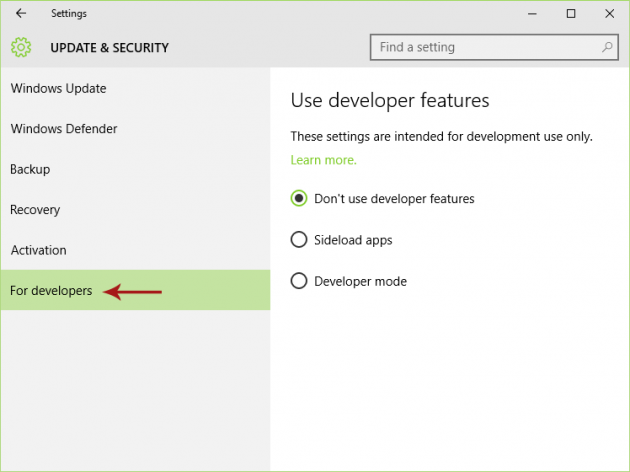Maximize the Settings window
This screenshot has height=472, width=630.
coord(571,14)
